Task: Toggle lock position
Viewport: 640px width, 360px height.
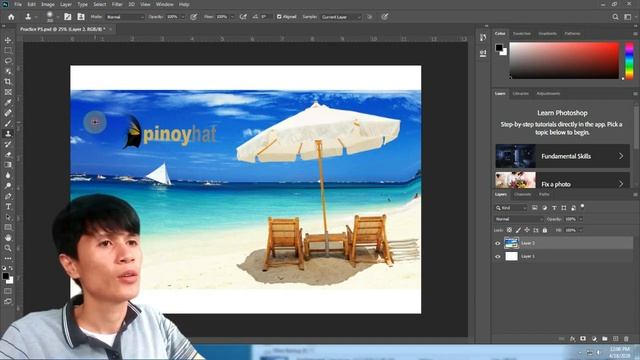Action: [x=527, y=230]
